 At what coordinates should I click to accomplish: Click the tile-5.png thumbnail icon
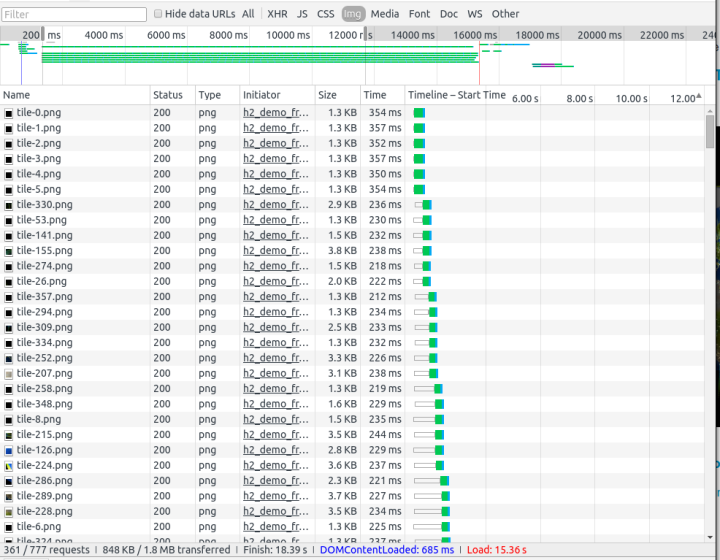pyautogui.click(x=9, y=190)
